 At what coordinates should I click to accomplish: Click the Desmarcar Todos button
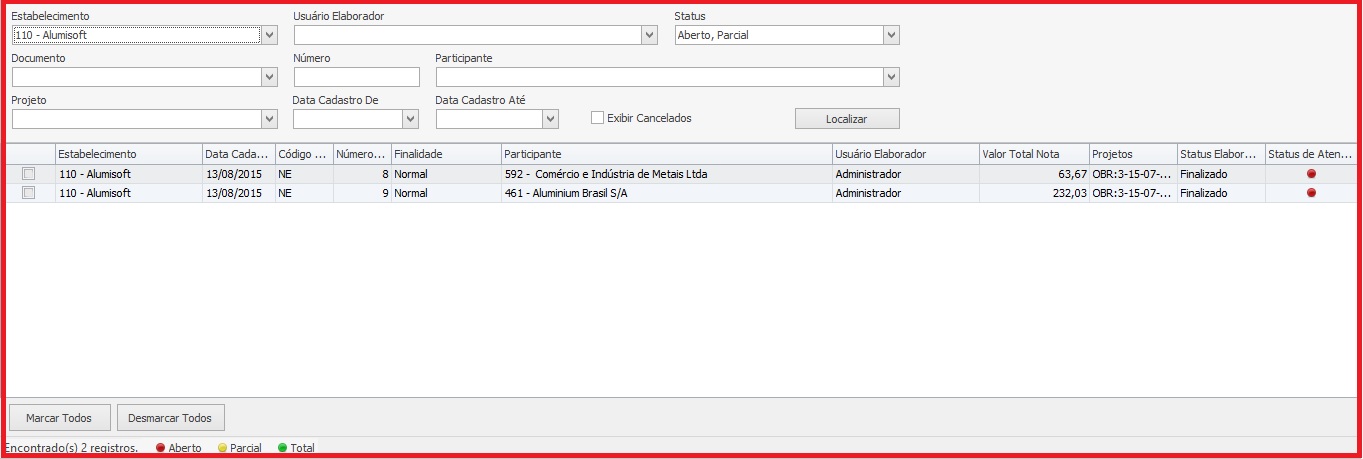171,417
